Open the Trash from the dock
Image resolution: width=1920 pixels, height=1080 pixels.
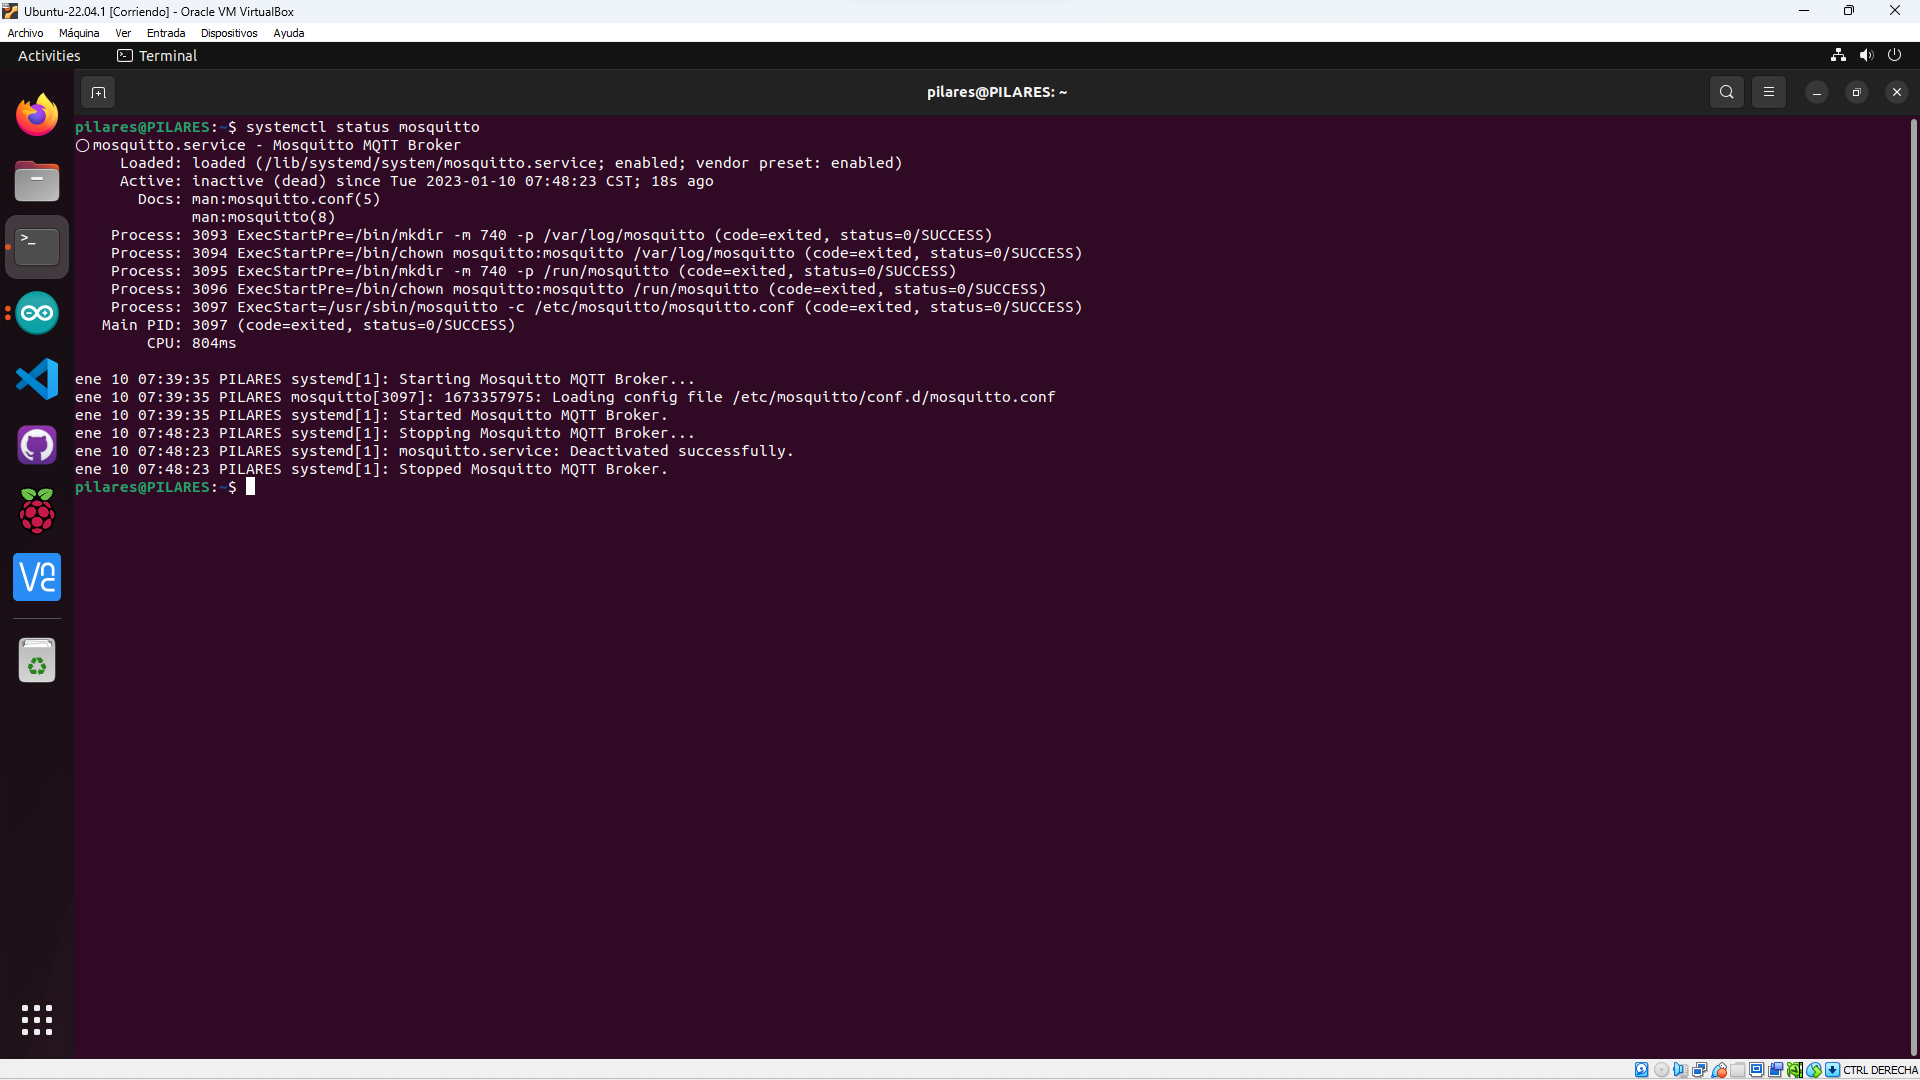click(37, 660)
